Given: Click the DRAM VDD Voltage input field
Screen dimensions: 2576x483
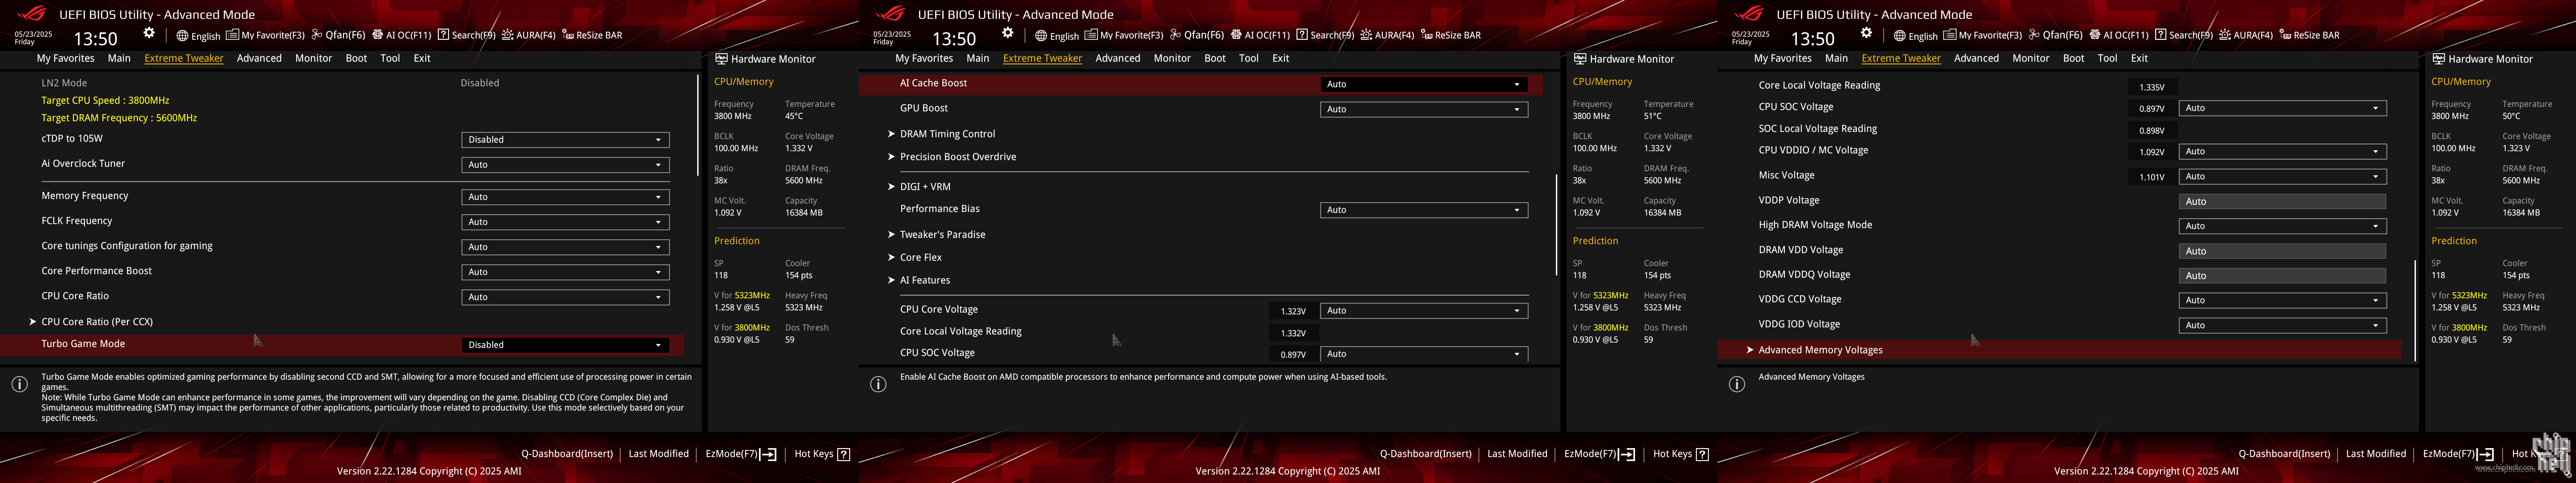Looking at the screenshot, I should coord(2282,251).
